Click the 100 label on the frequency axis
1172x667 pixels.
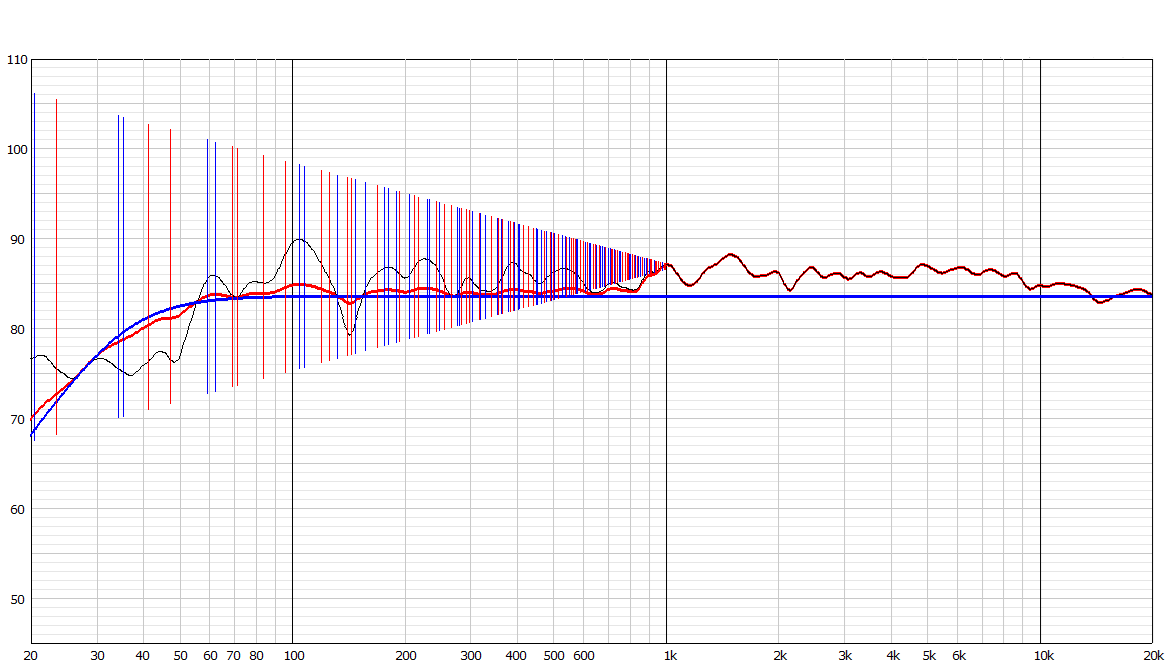tap(294, 656)
